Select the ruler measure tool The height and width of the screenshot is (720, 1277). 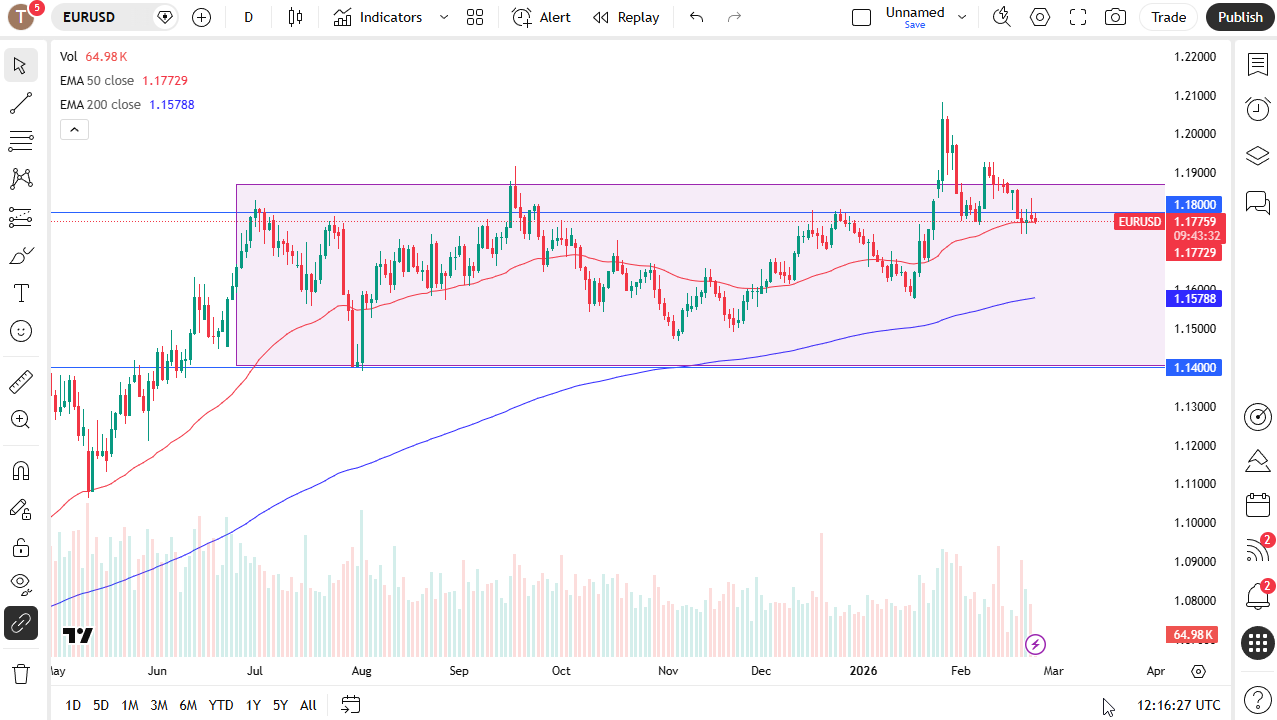[x=20, y=381]
